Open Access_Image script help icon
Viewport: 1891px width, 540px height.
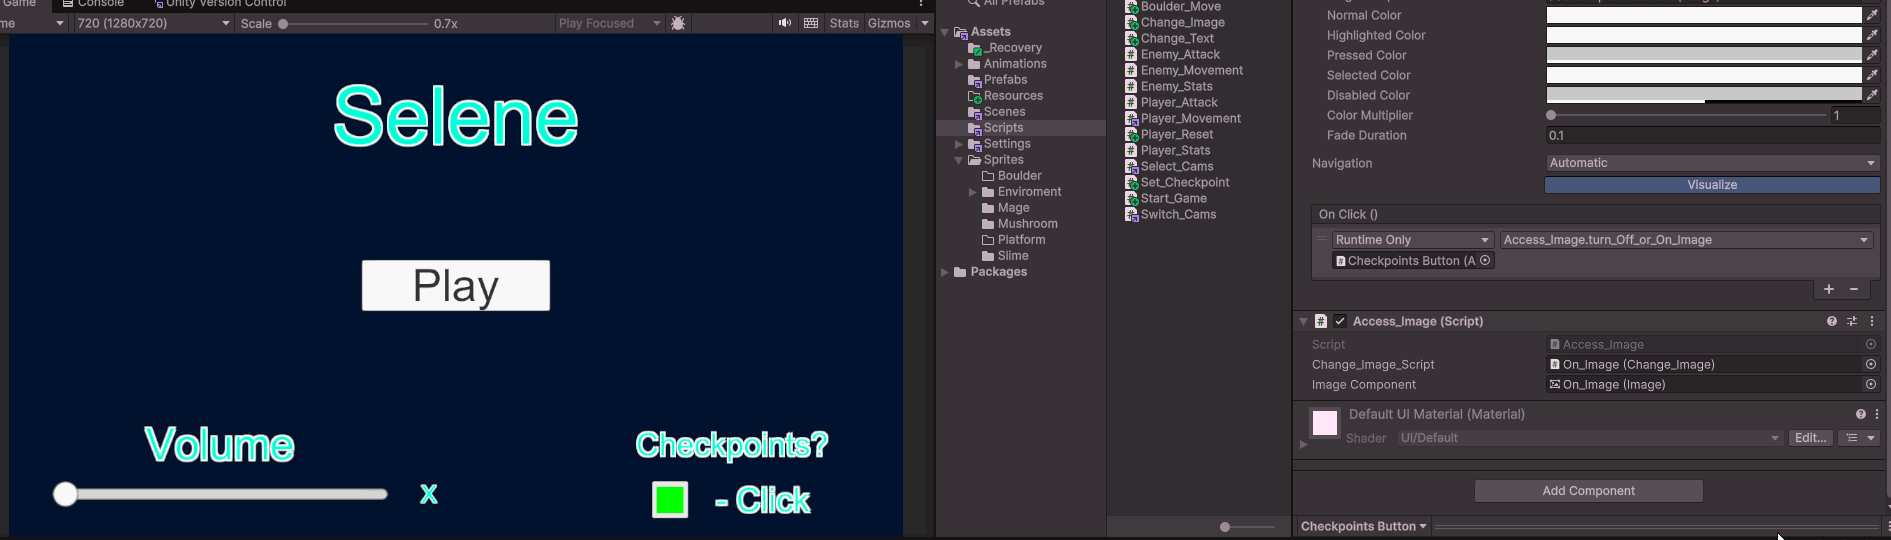[1832, 321]
